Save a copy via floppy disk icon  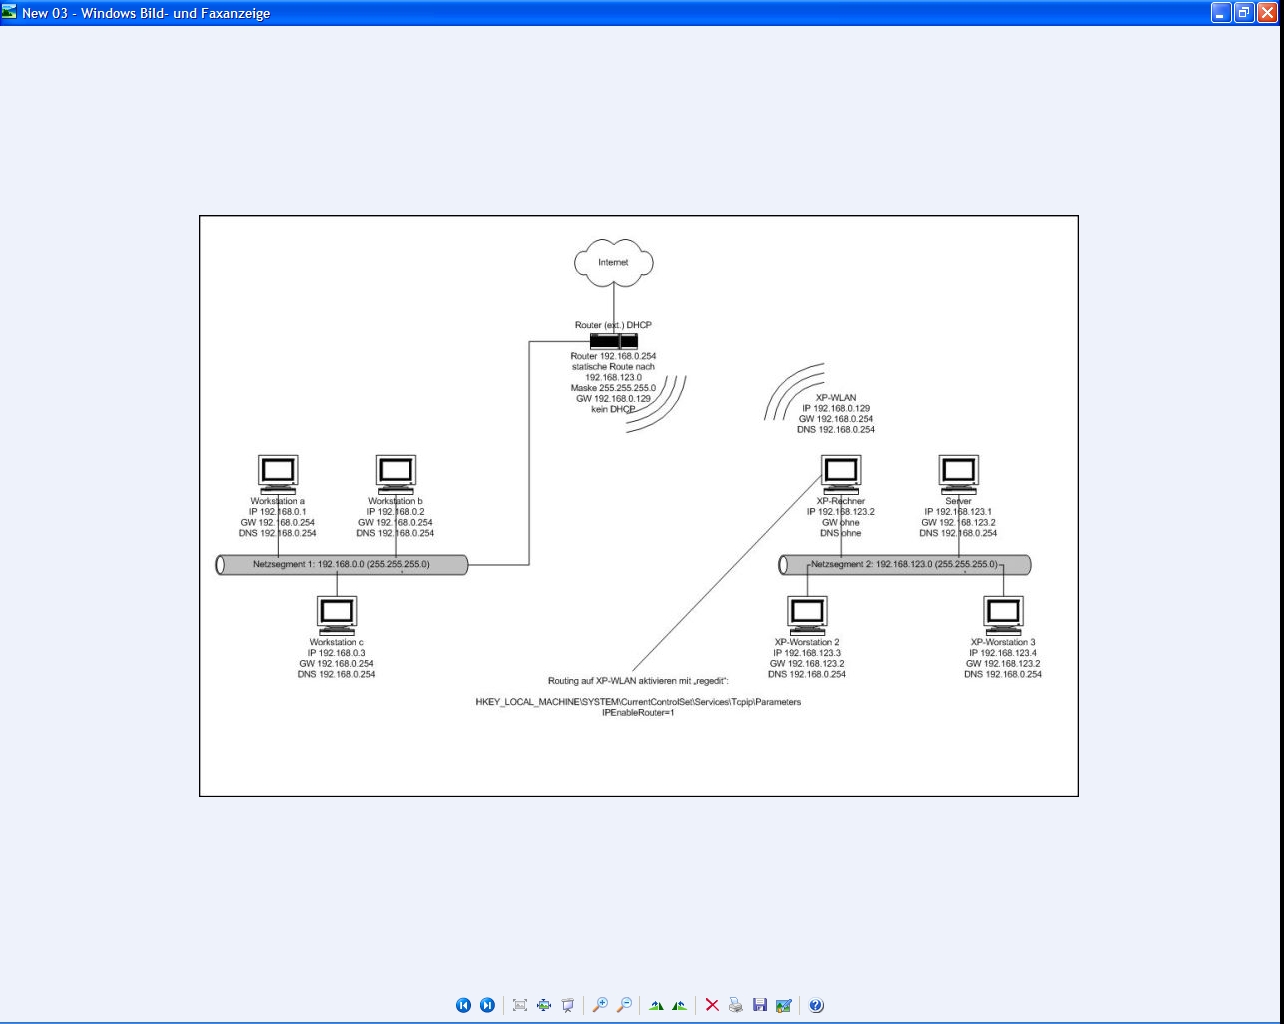(x=760, y=1005)
